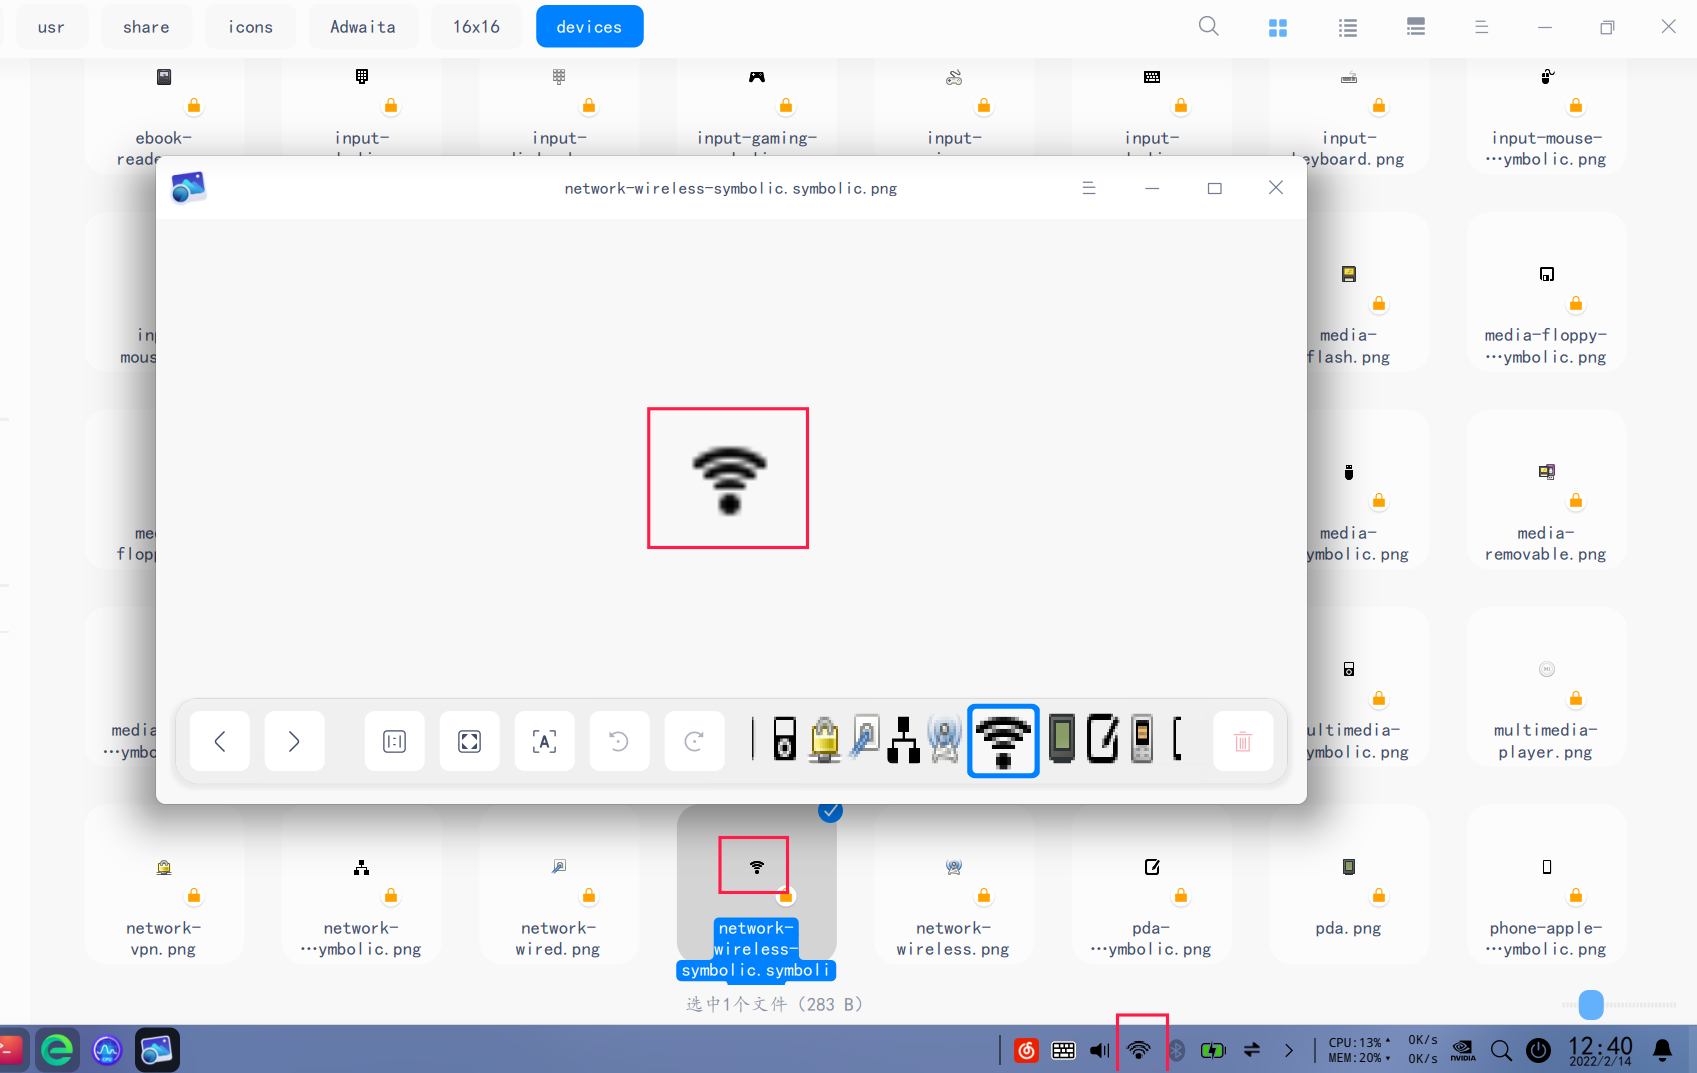Uncheck the selected file's checkmark badge
Viewport: 1697px width, 1073px height.
click(830, 810)
